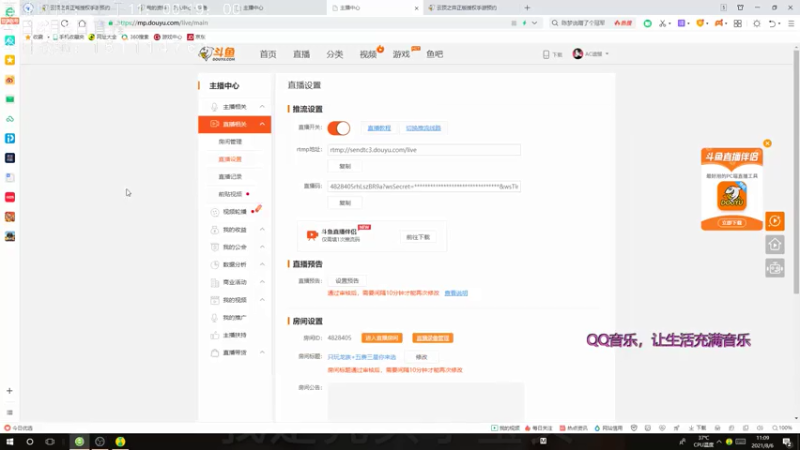800x450 pixels.
Task: Click the 立即下载 button on floating ad
Action: point(732,223)
